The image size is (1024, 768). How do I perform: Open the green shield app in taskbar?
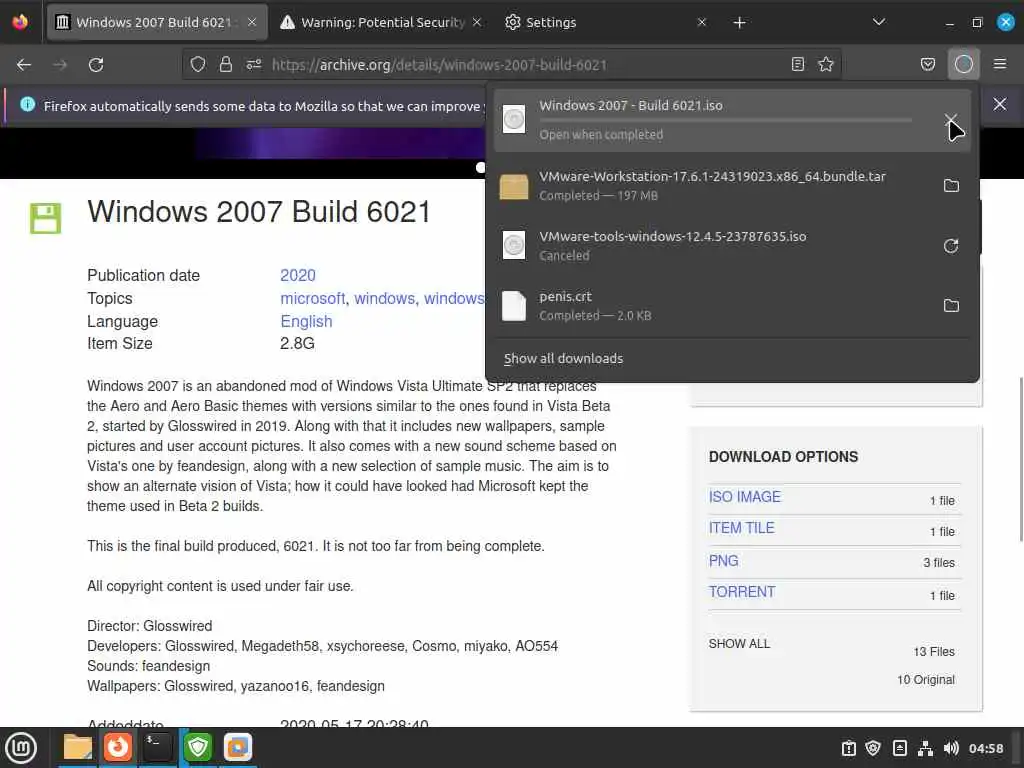point(198,748)
